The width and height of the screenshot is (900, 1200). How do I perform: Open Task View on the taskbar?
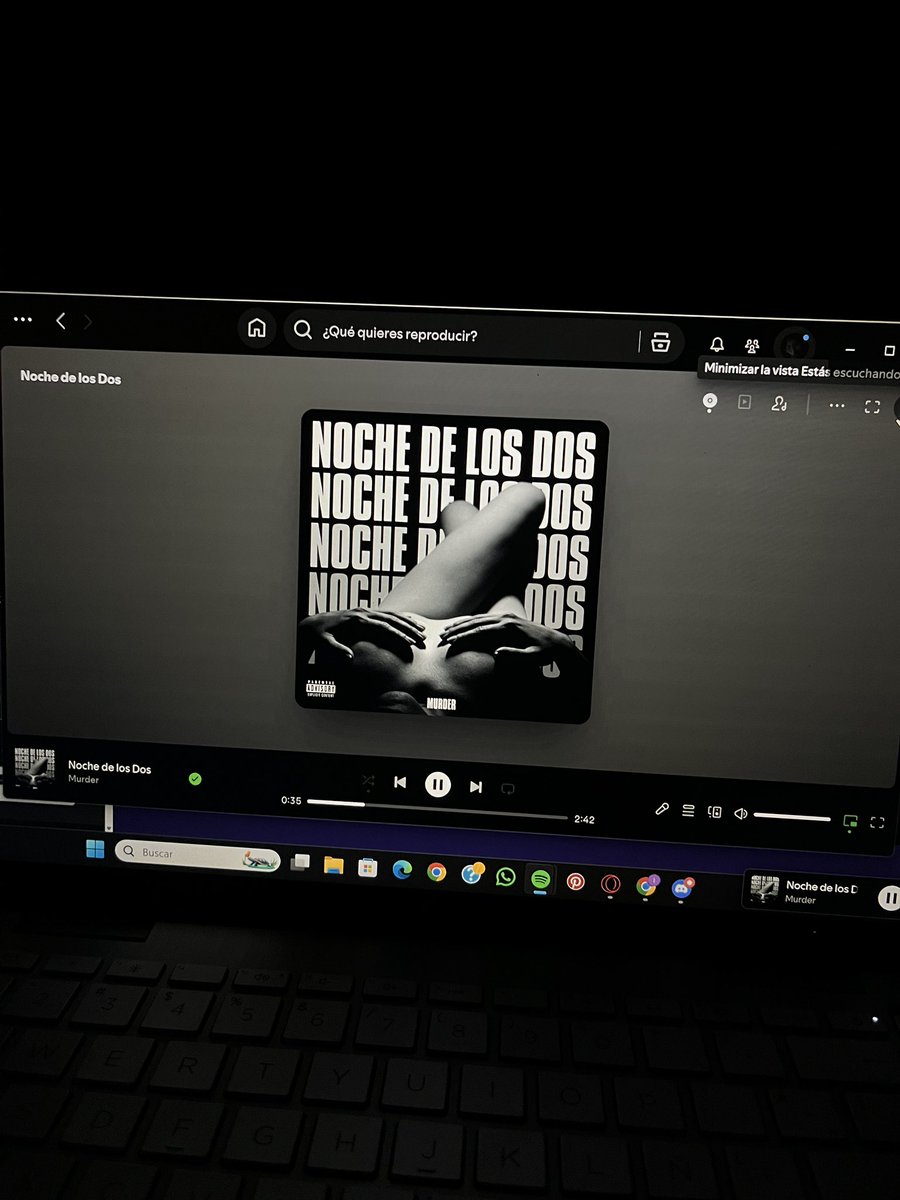pyautogui.click(x=300, y=862)
